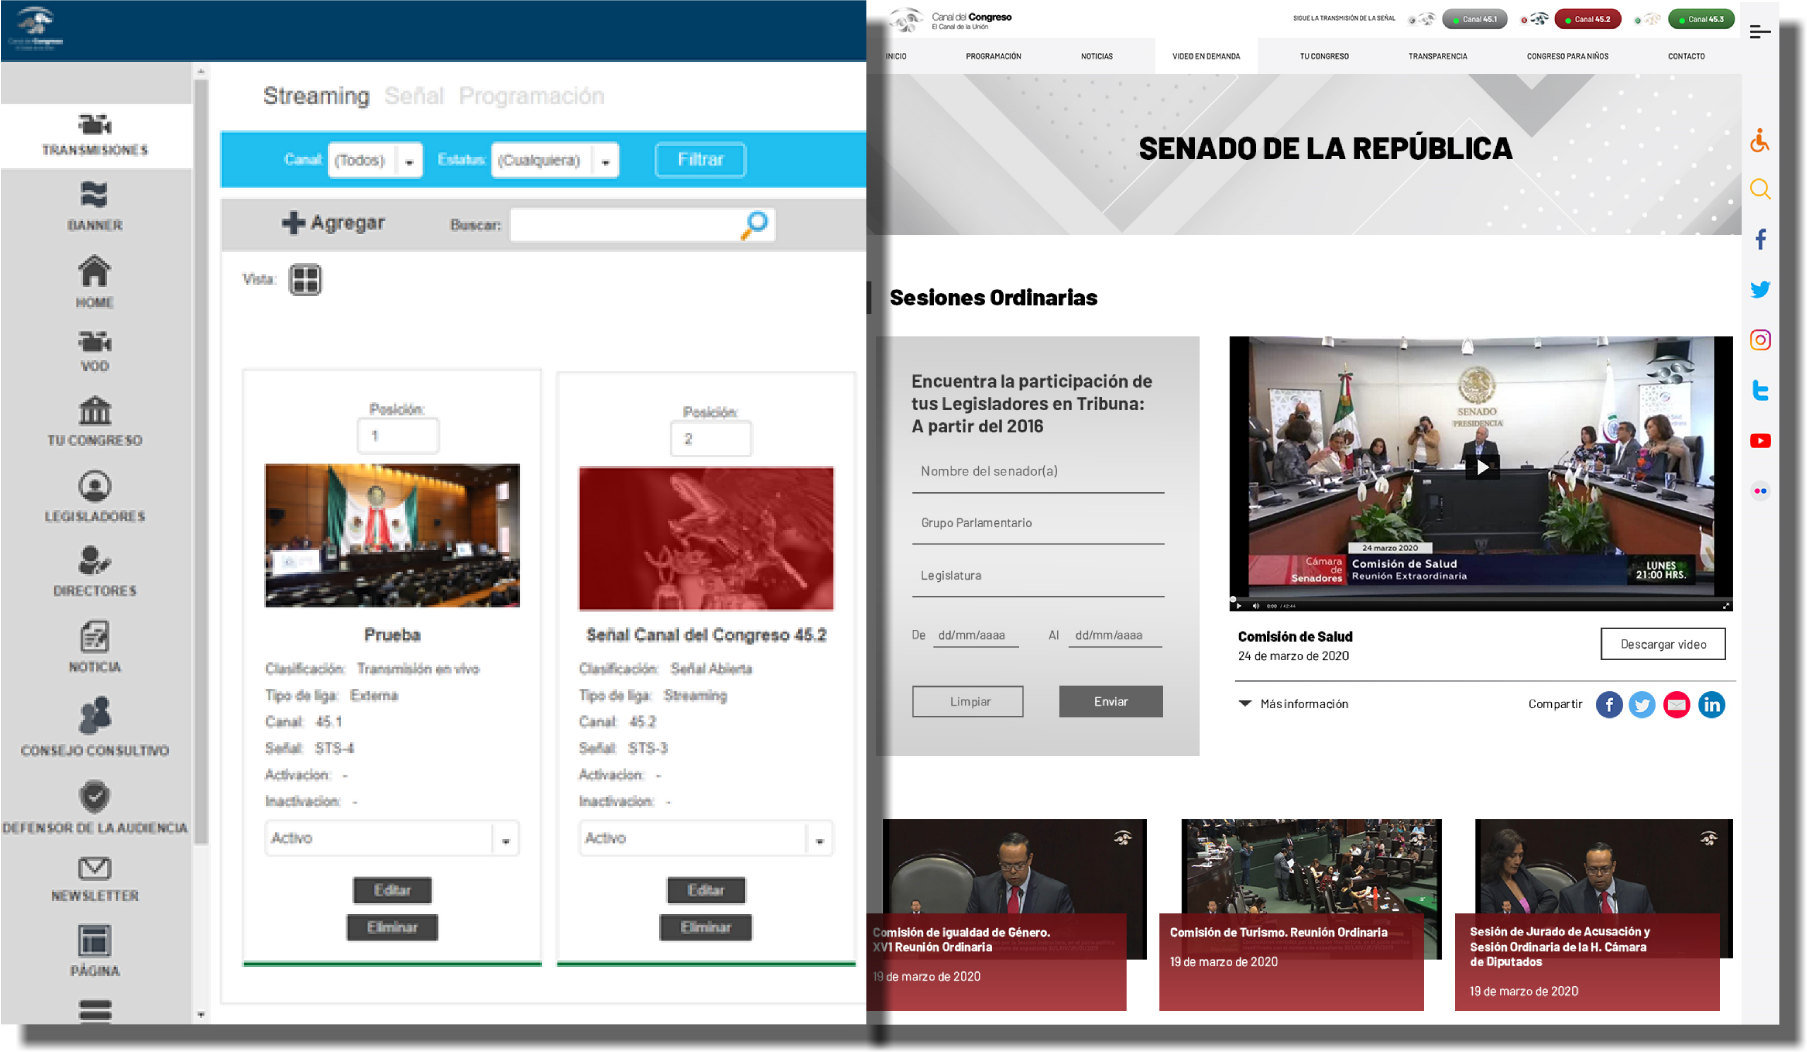Click the Home house icon
The height and width of the screenshot is (1052, 1807).
(95, 272)
